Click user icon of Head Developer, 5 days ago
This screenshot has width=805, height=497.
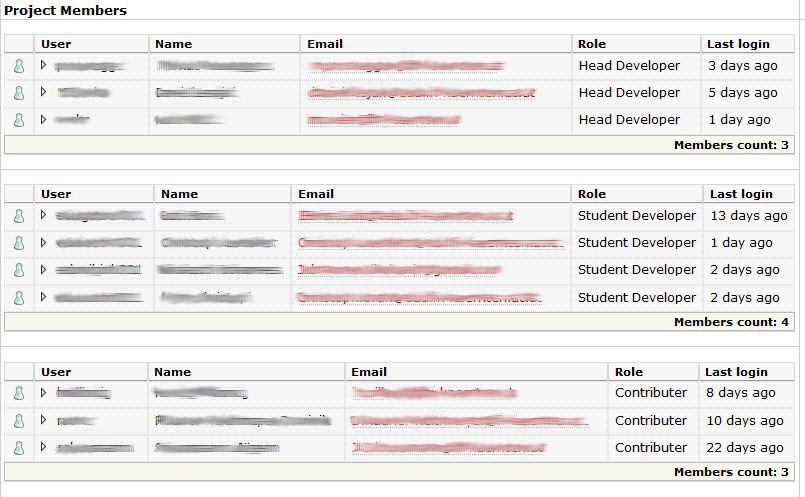19,93
